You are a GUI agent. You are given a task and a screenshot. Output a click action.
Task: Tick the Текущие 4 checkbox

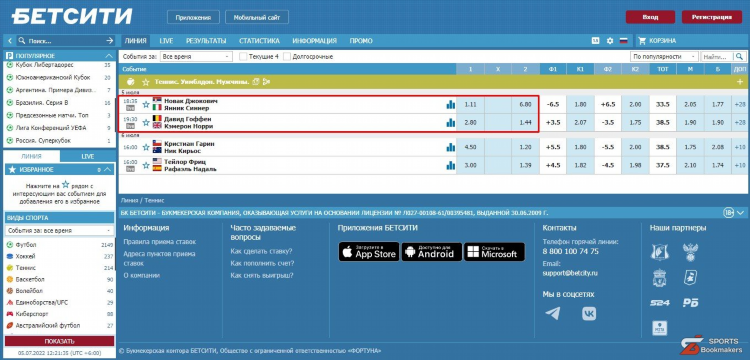[243, 56]
